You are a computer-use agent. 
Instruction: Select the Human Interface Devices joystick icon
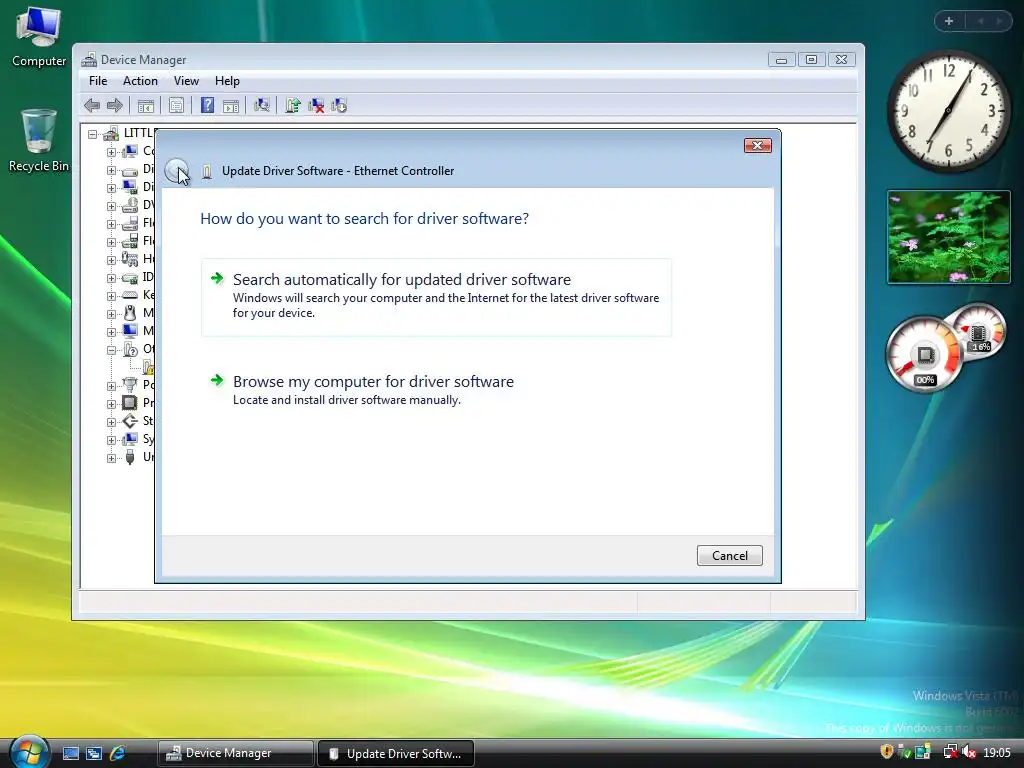pos(130,259)
